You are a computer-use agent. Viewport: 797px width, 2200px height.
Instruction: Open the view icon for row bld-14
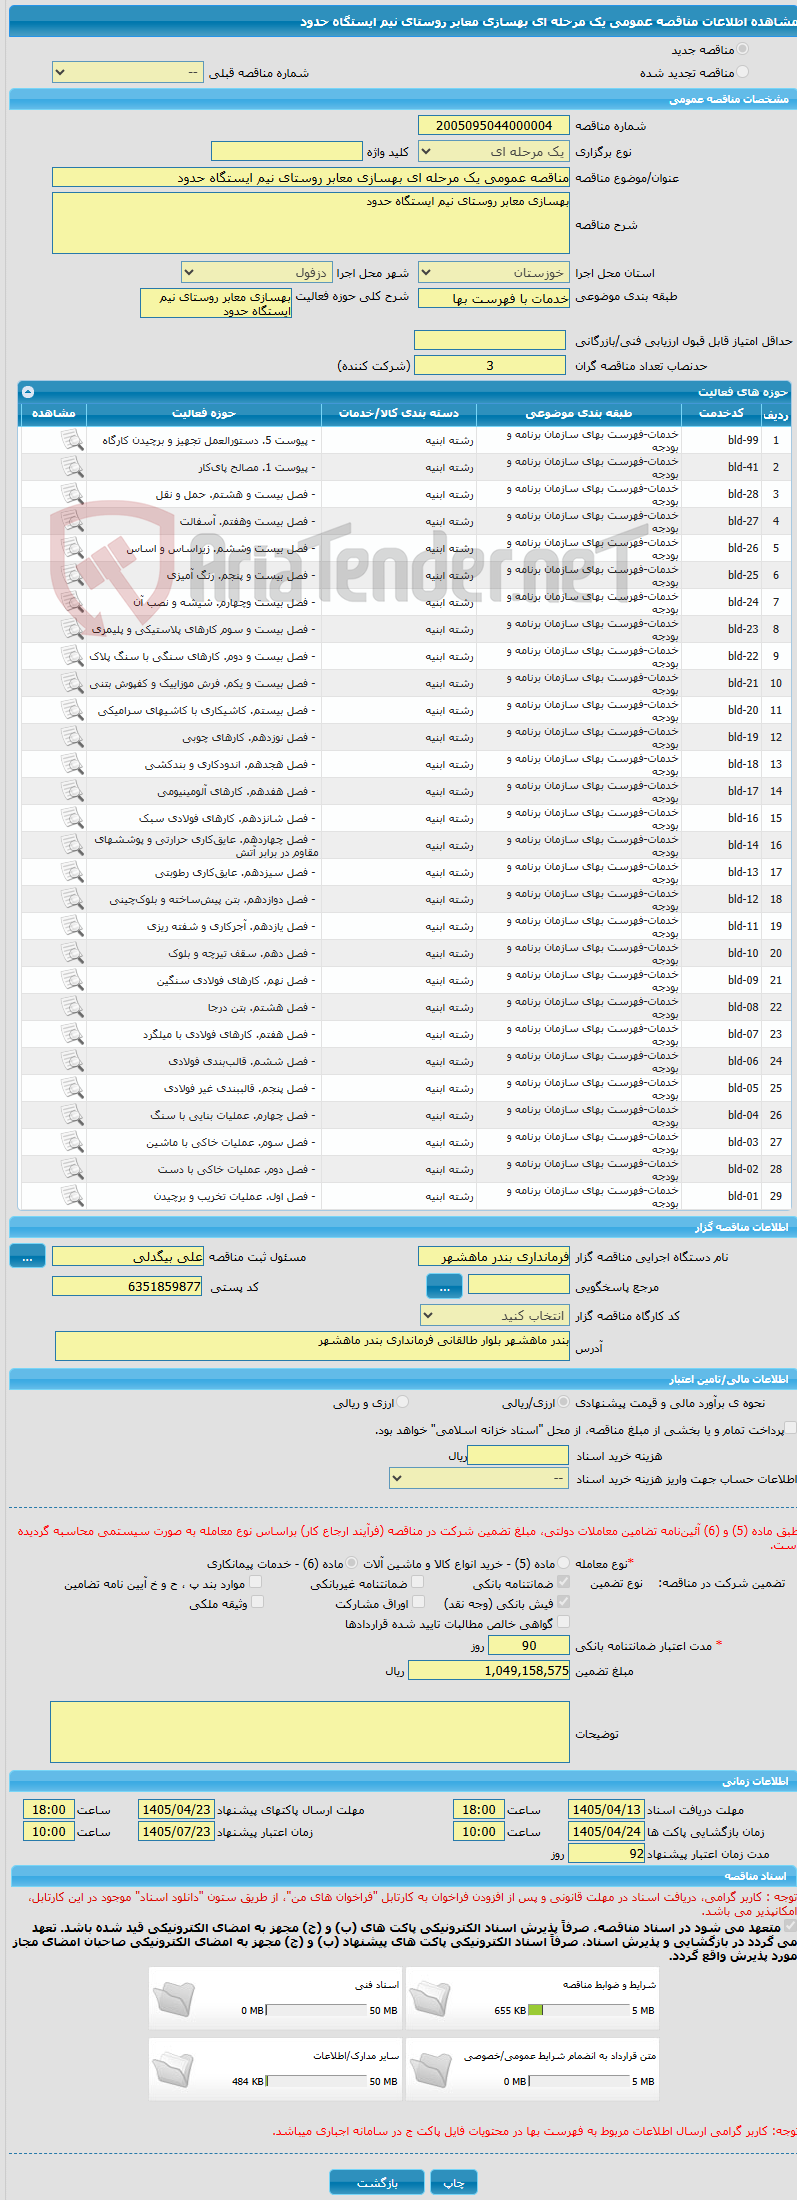[72, 845]
